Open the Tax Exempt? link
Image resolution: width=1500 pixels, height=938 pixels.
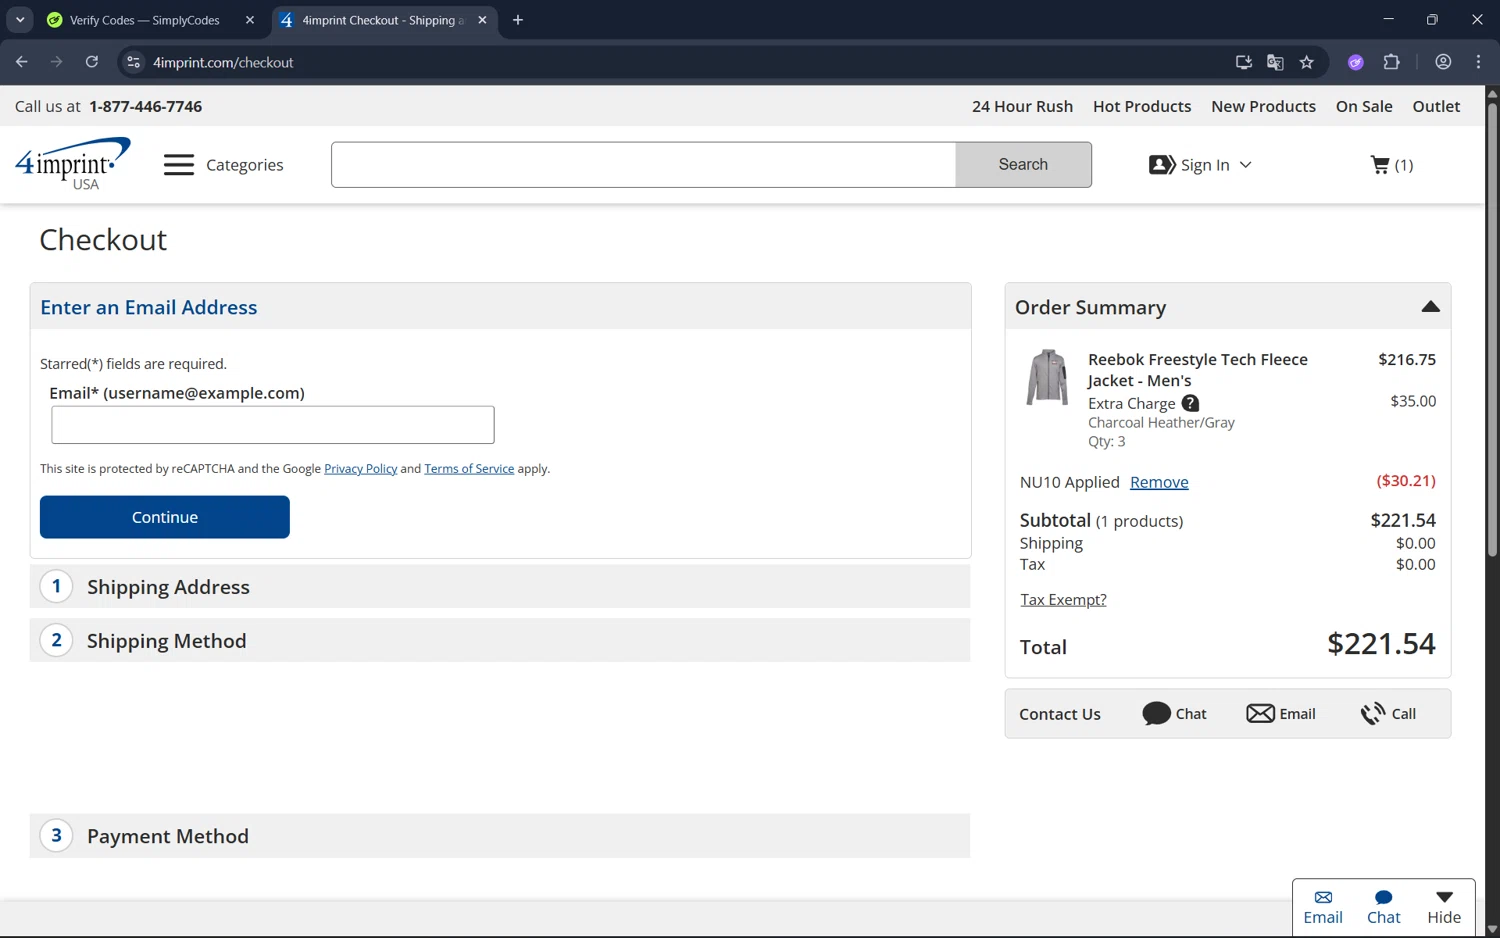pyautogui.click(x=1063, y=599)
